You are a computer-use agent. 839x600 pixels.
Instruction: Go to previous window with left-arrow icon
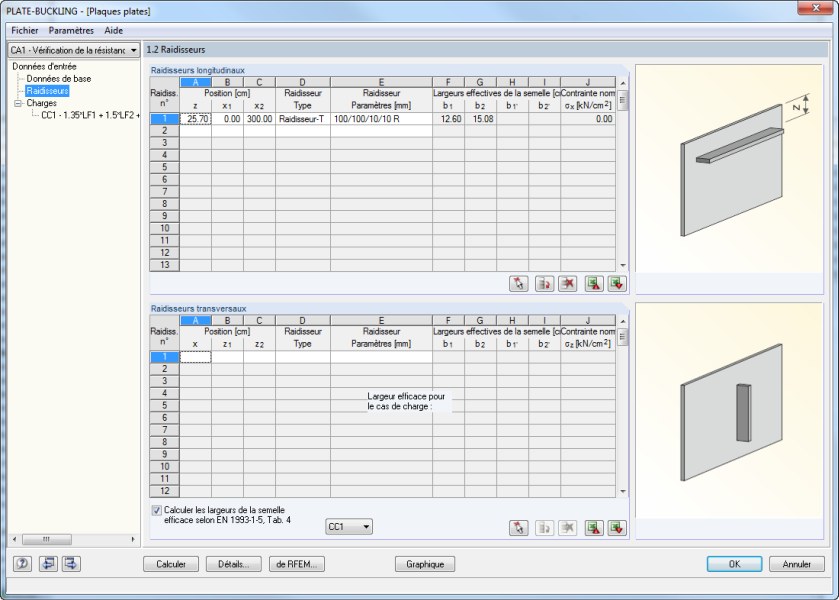click(x=48, y=564)
